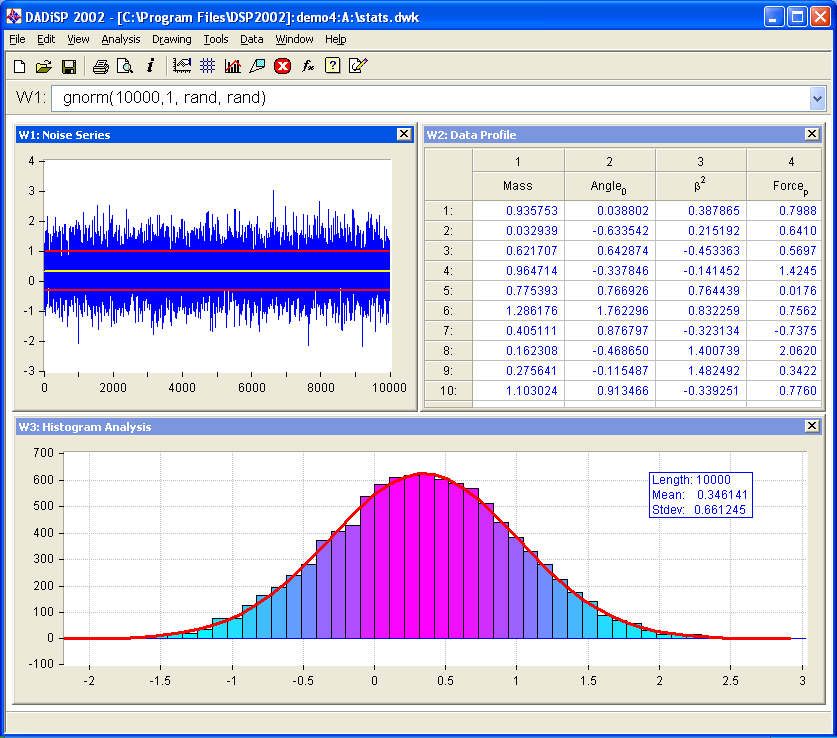The width and height of the screenshot is (837, 738).
Task: Click the Stdev: 0.661245 legend text
Action: tap(699, 510)
